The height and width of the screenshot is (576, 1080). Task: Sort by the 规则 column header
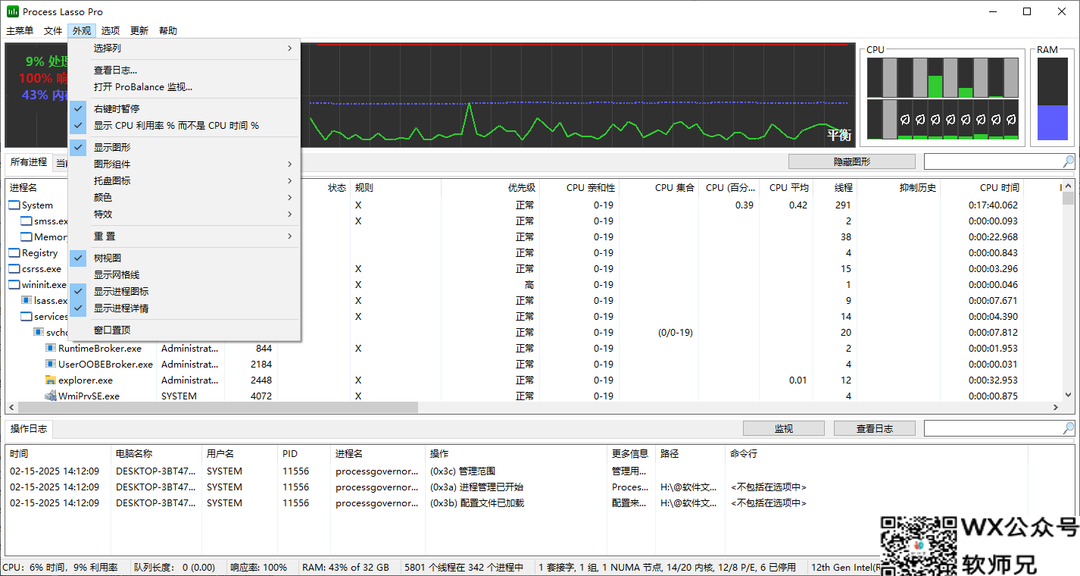pos(395,187)
